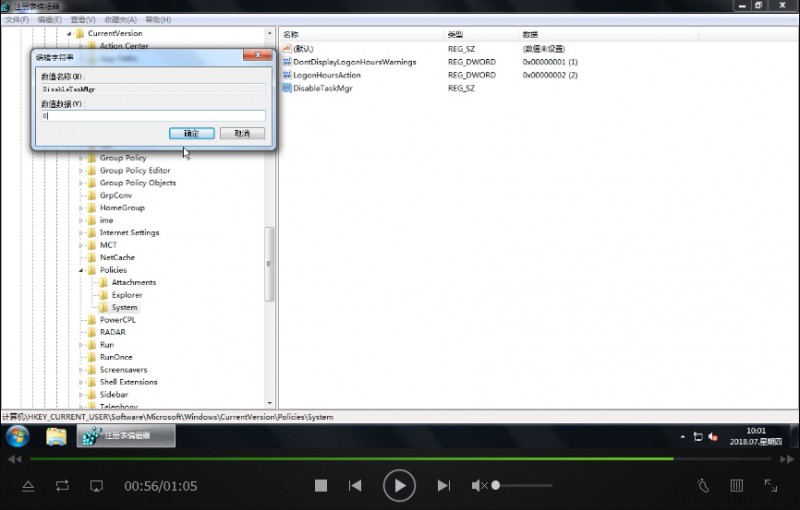This screenshot has height=510, width=800.
Task: Enter fullscreen with the expand arrows icon
Action: pos(770,486)
